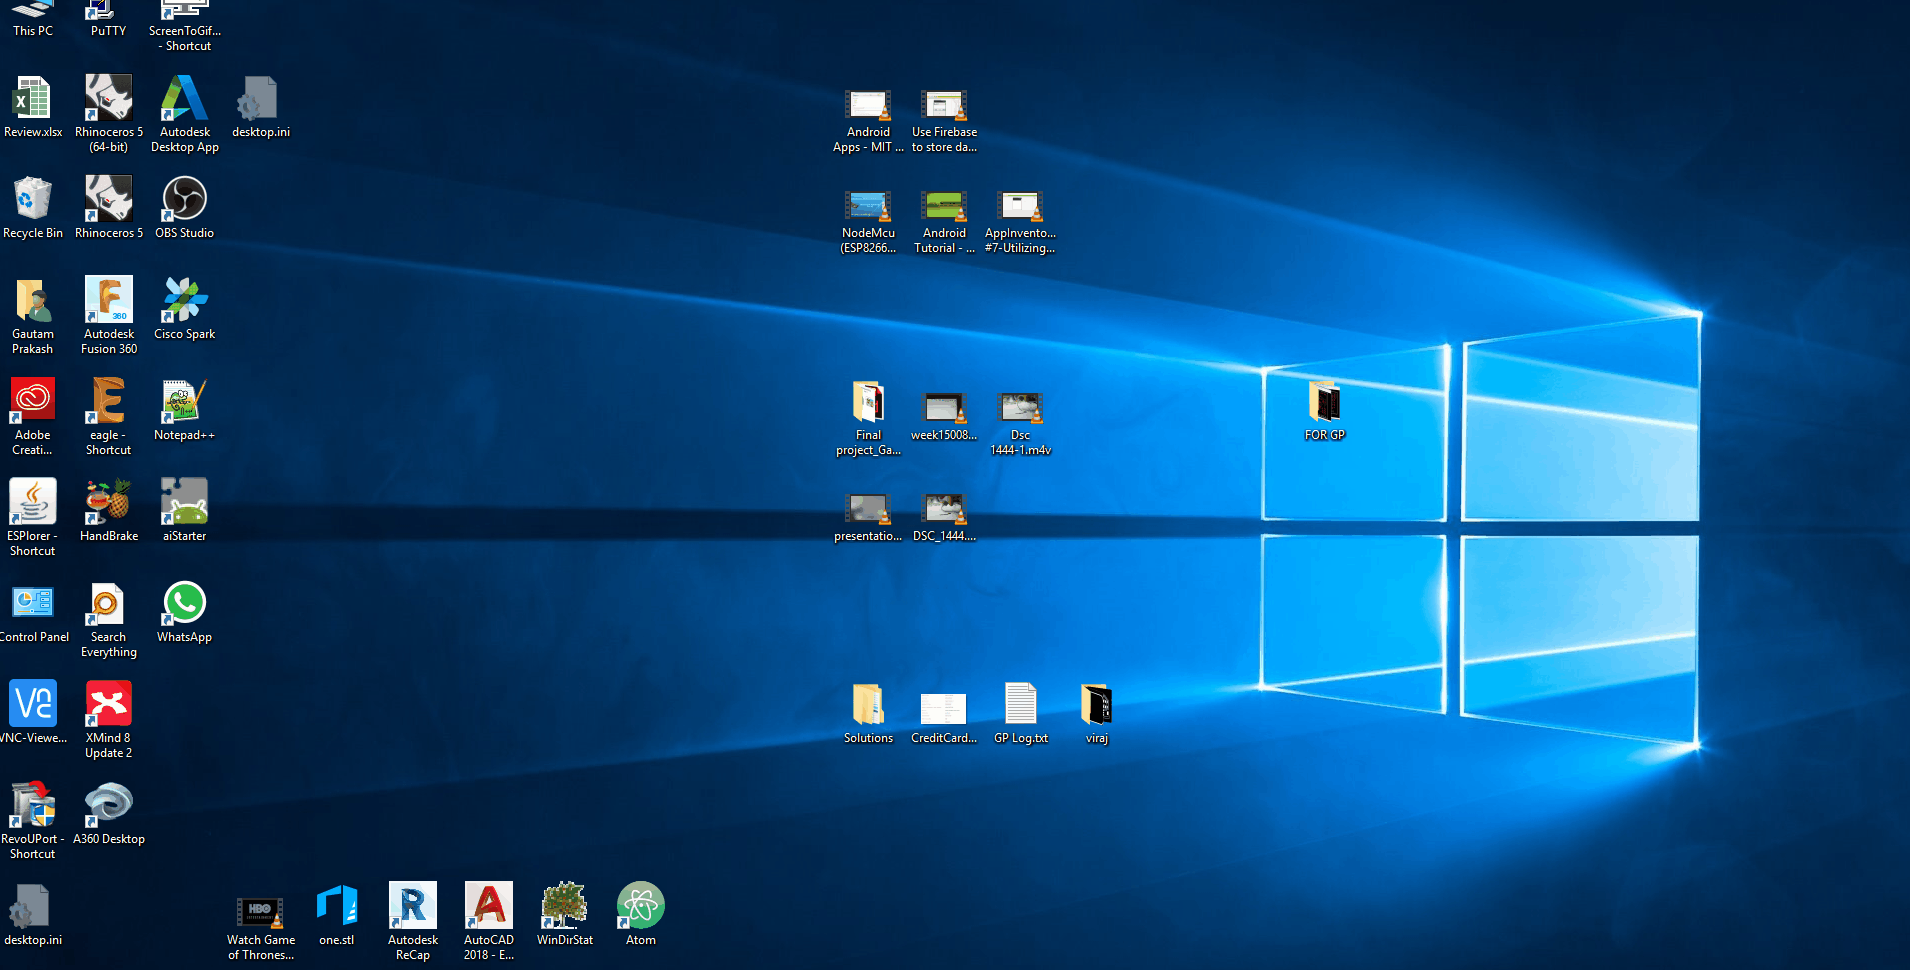The image size is (1910, 970).
Task: Select the Notepad++ icon
Action: coord(185,410)
